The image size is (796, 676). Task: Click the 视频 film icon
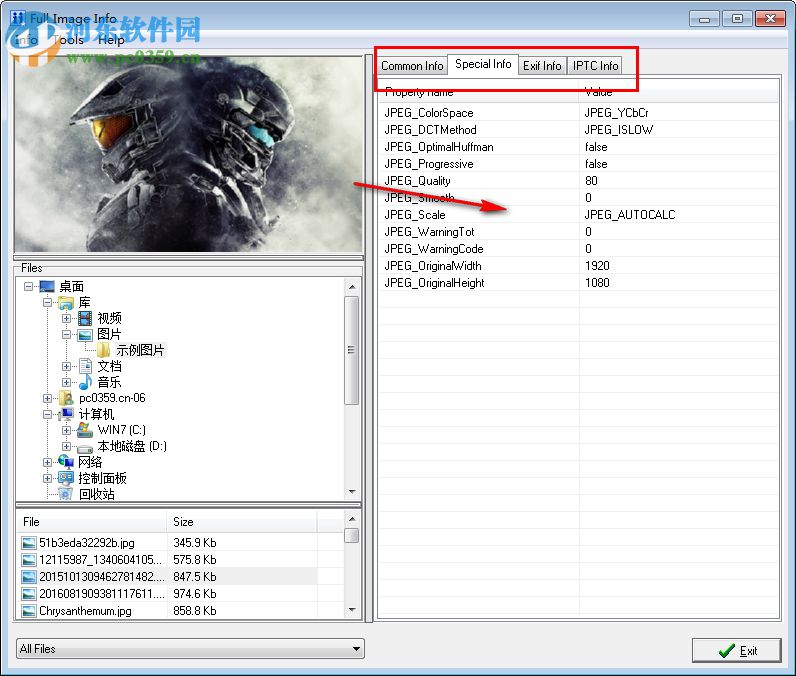click(x=85, y=318)
